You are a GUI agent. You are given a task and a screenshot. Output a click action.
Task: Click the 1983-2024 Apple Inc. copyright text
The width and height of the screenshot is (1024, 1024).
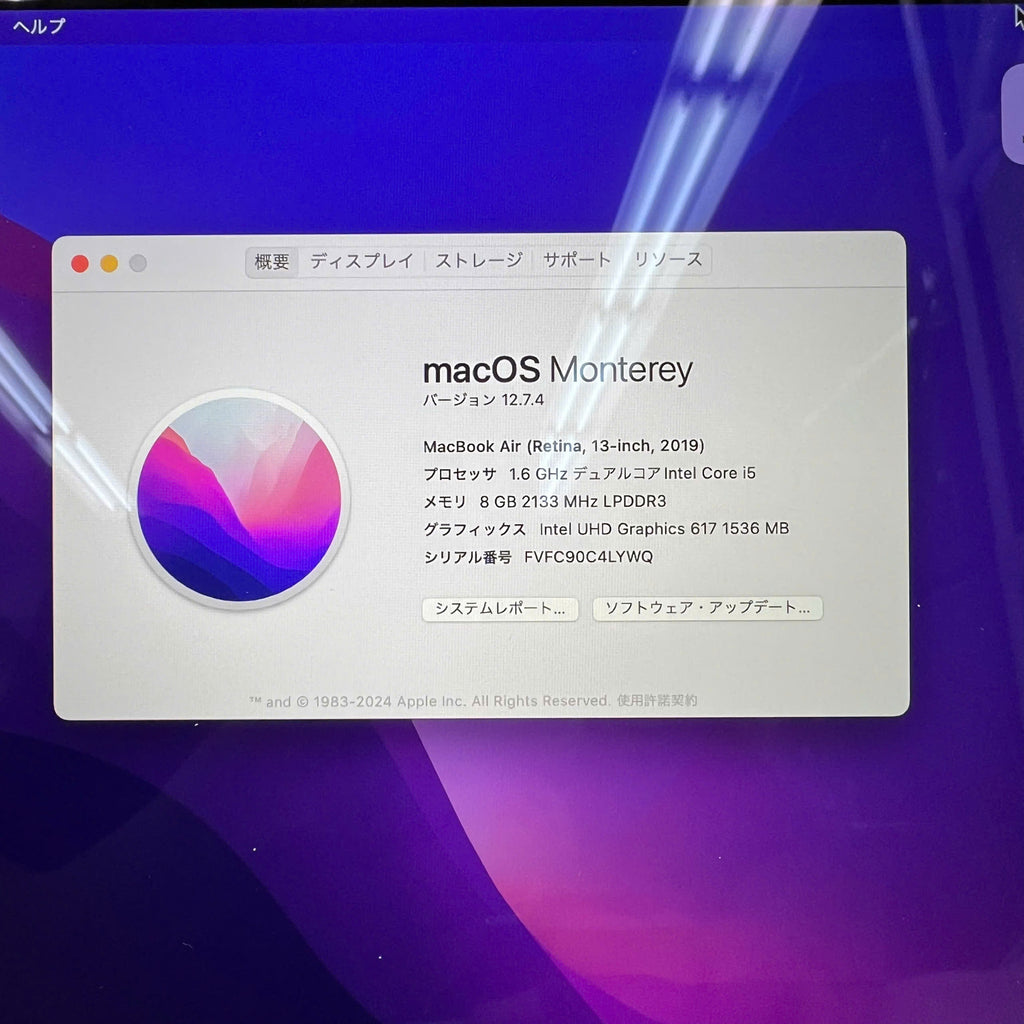pos(429,701)
